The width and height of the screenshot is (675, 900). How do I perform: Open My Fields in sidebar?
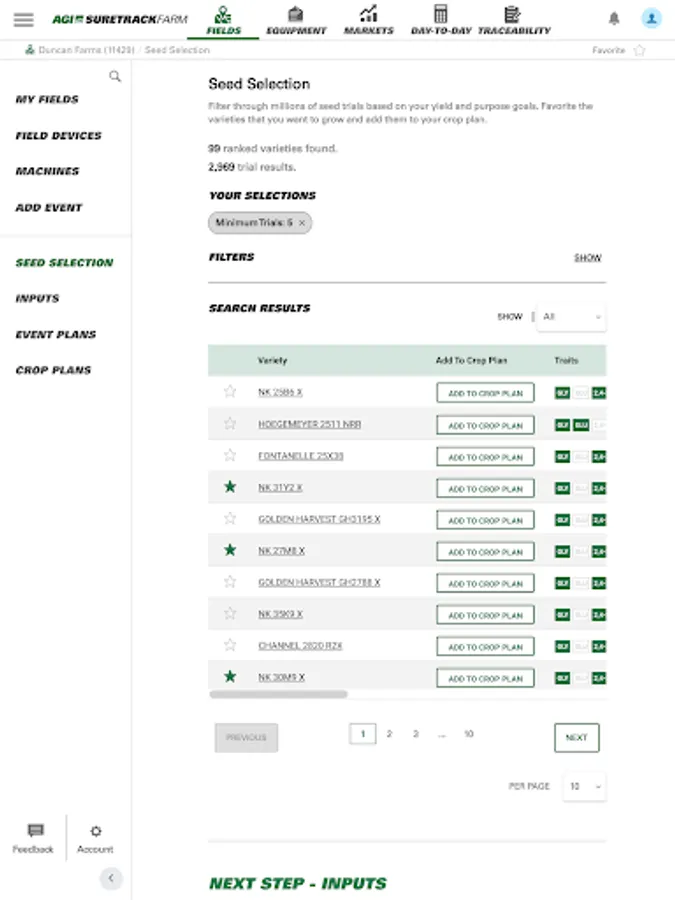(47, 99)
